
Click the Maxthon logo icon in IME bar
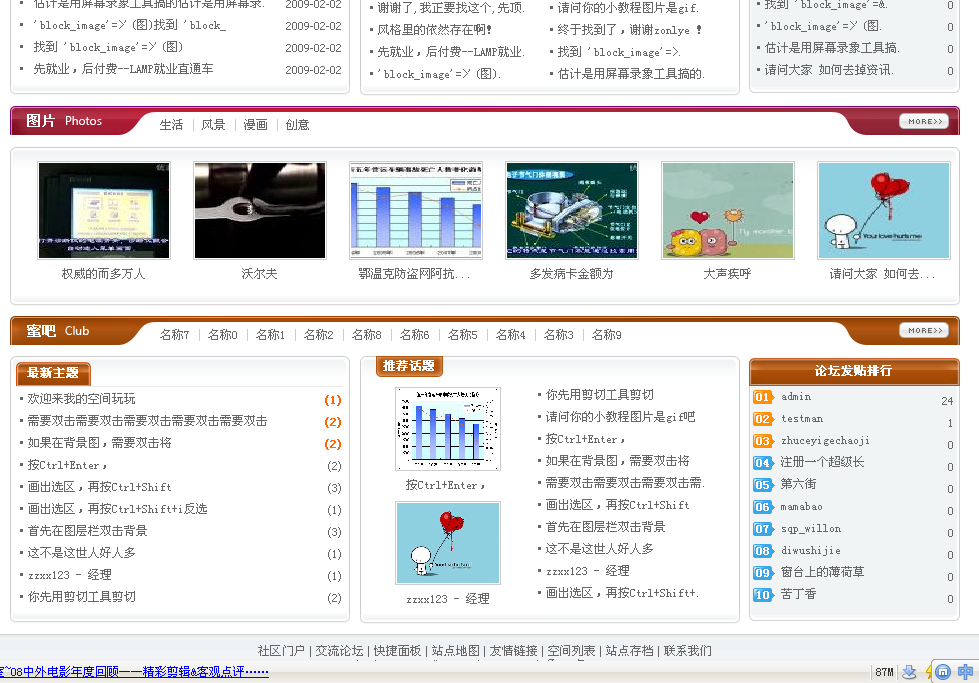(x=943, y=672)
